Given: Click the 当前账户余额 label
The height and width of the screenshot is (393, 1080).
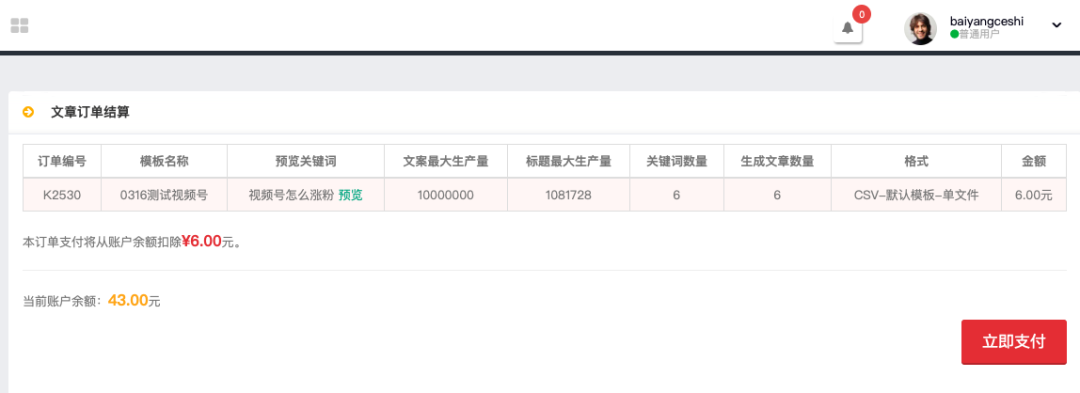Looking at the screenshot, I should click(x=63, y=301).
